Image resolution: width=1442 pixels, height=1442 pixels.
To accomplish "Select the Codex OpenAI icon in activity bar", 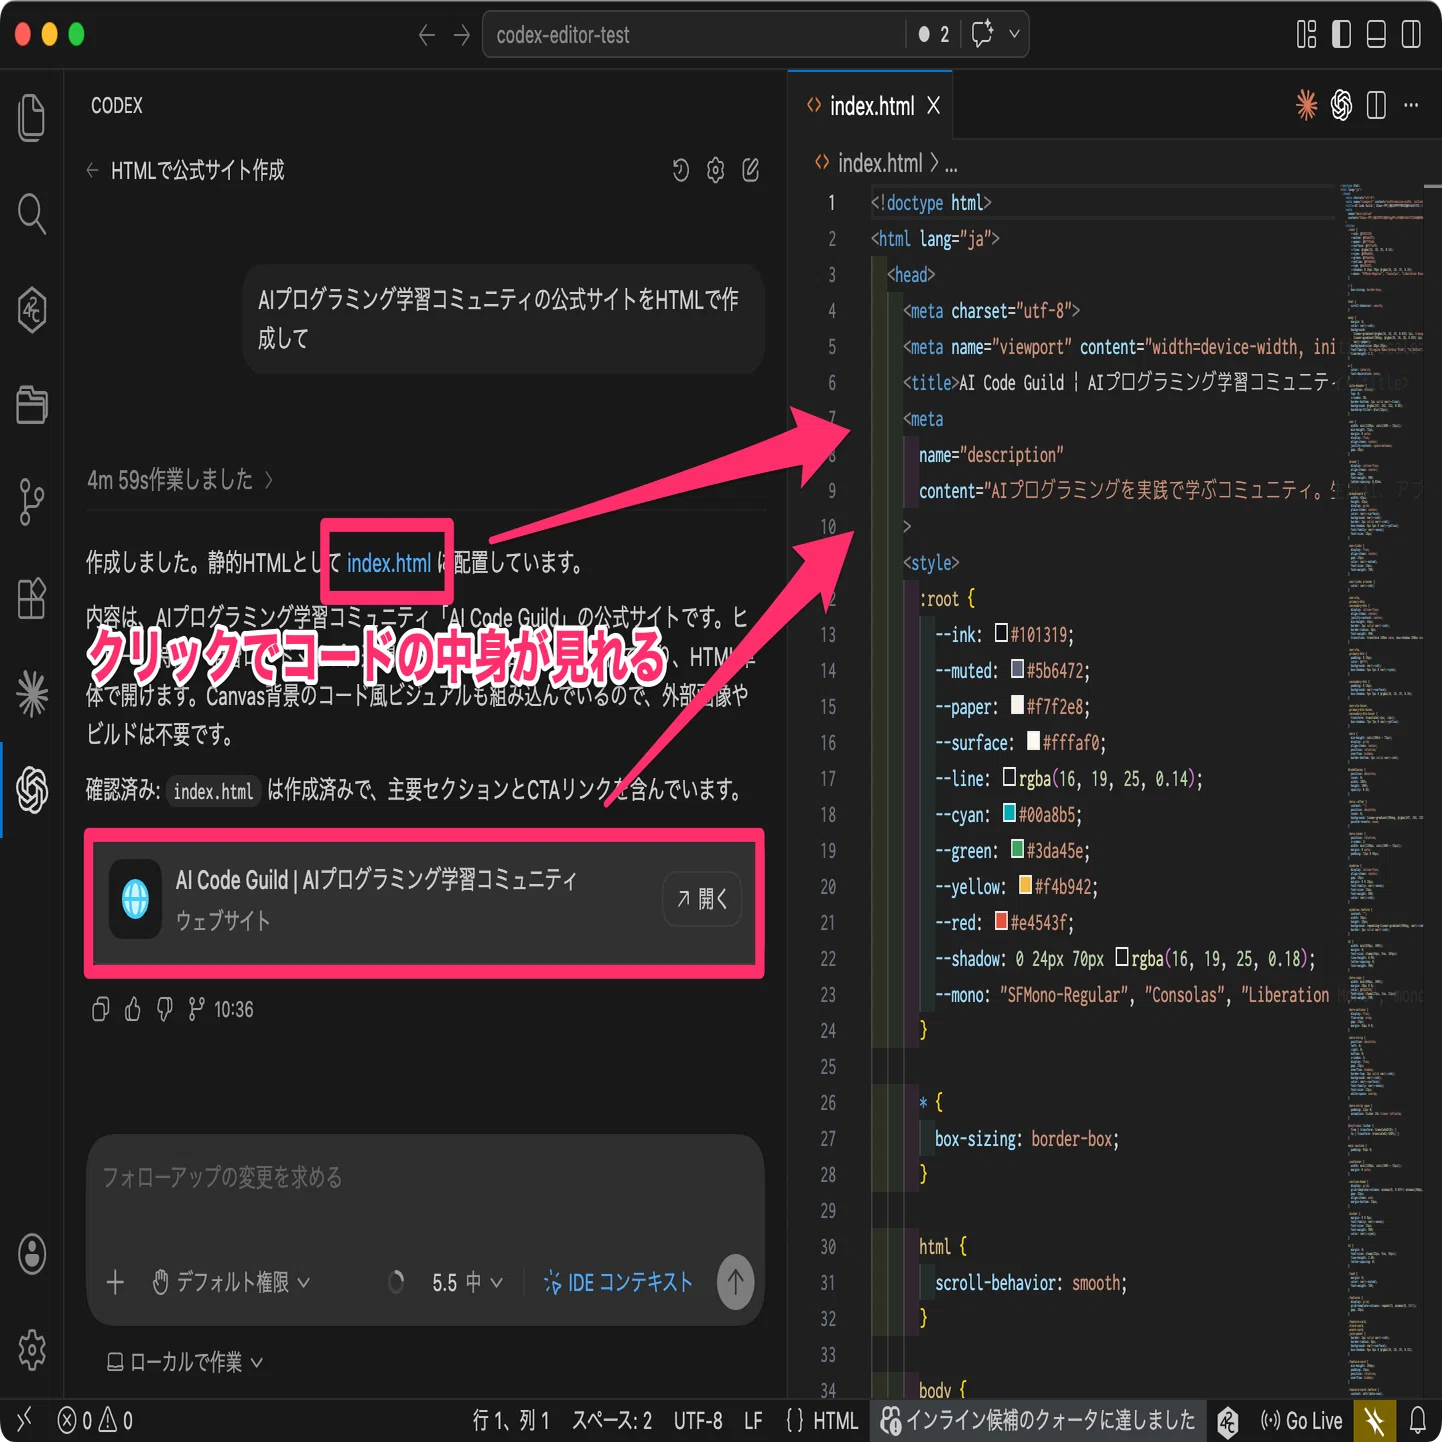I will pyautogui.click(x=32, y=790).
